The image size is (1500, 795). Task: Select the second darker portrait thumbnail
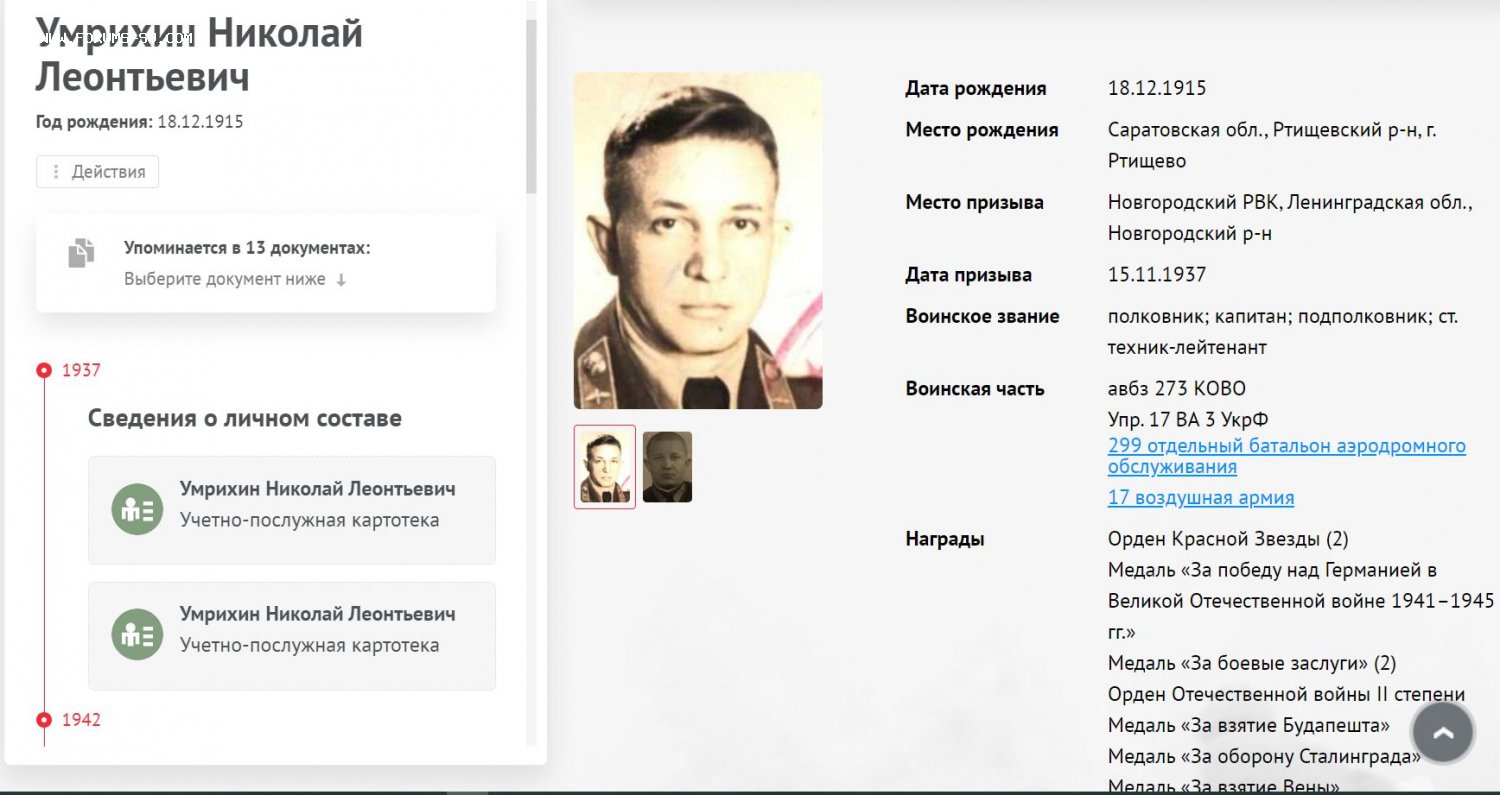pos(667,467)
